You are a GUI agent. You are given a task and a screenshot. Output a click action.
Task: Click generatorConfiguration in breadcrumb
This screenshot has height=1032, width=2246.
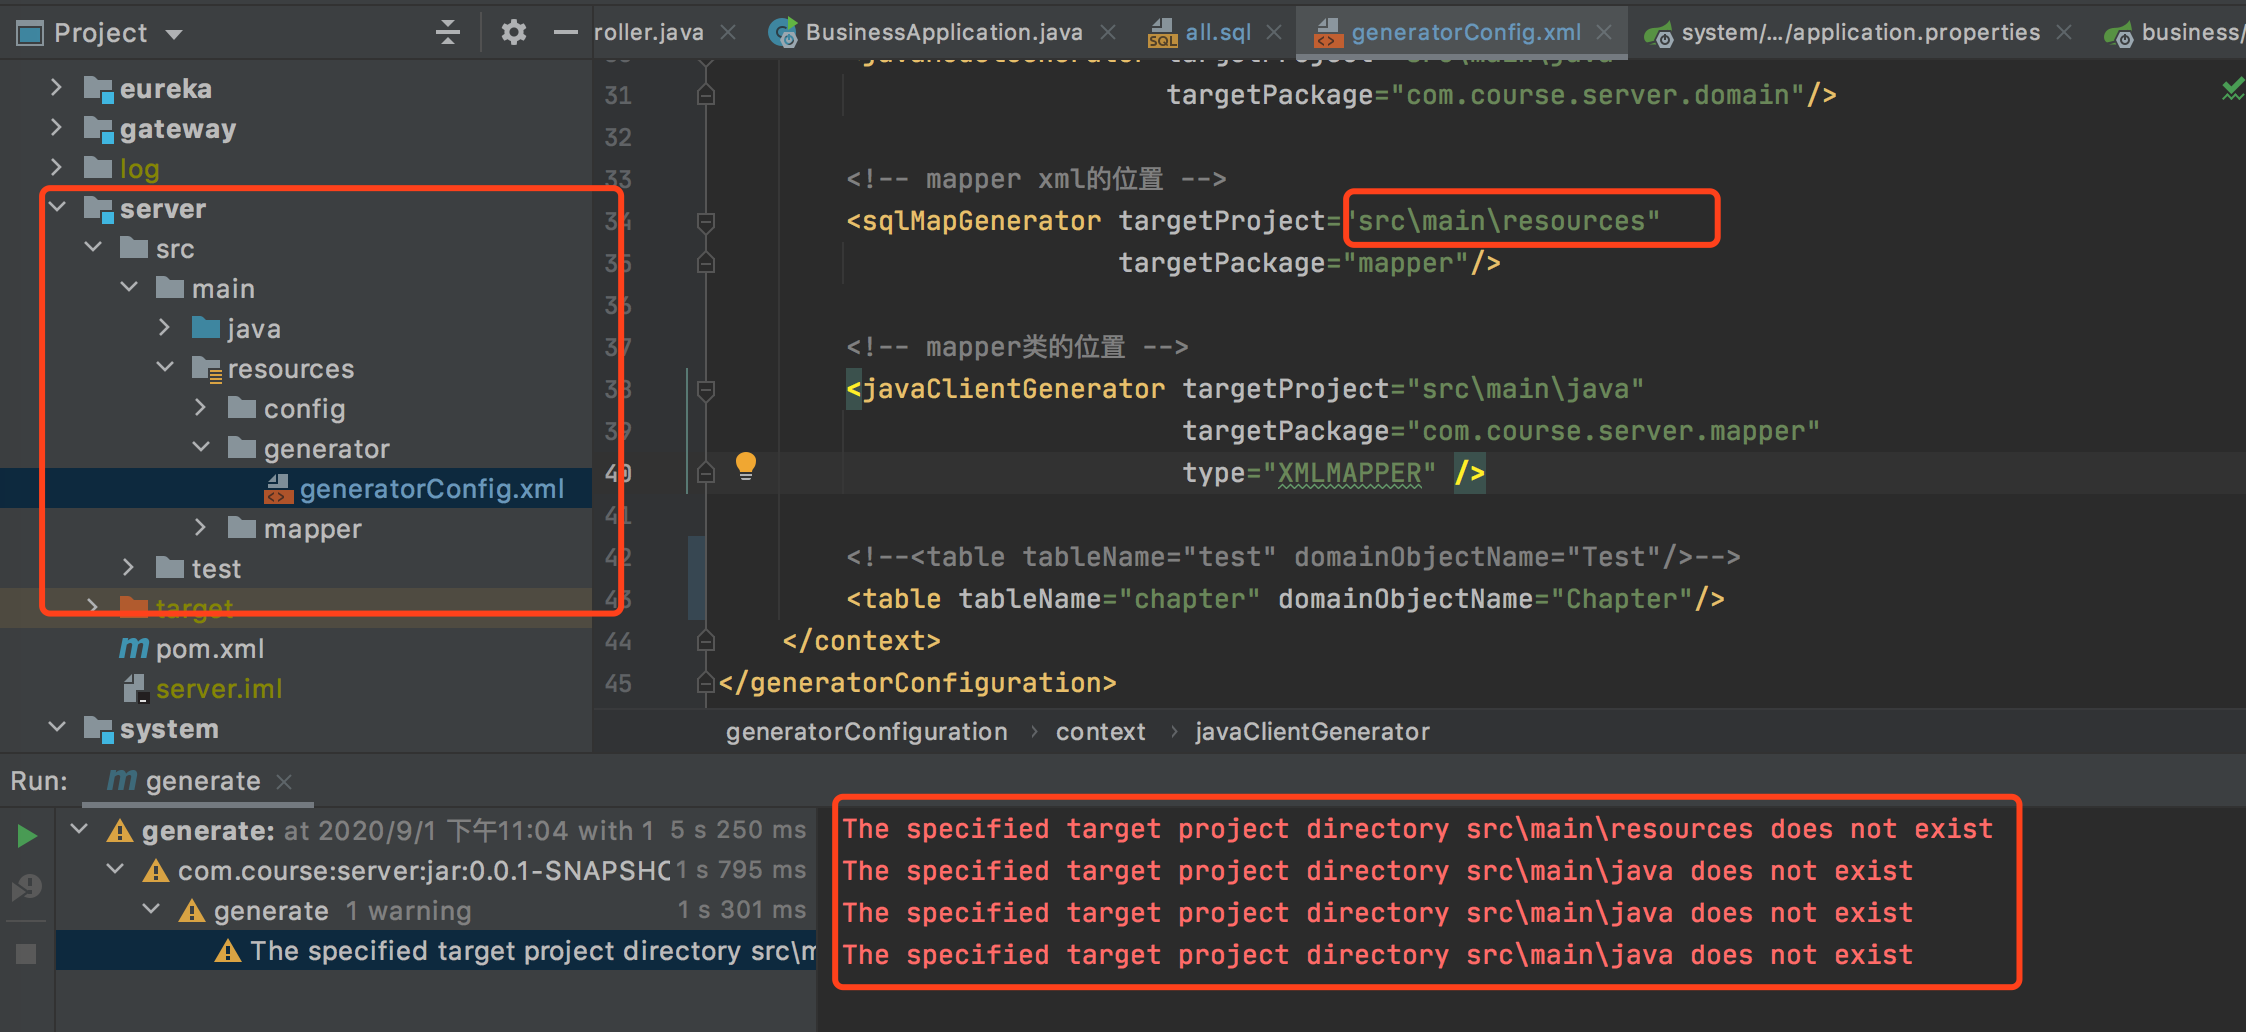pyautogui.click(x=866, y=732)
